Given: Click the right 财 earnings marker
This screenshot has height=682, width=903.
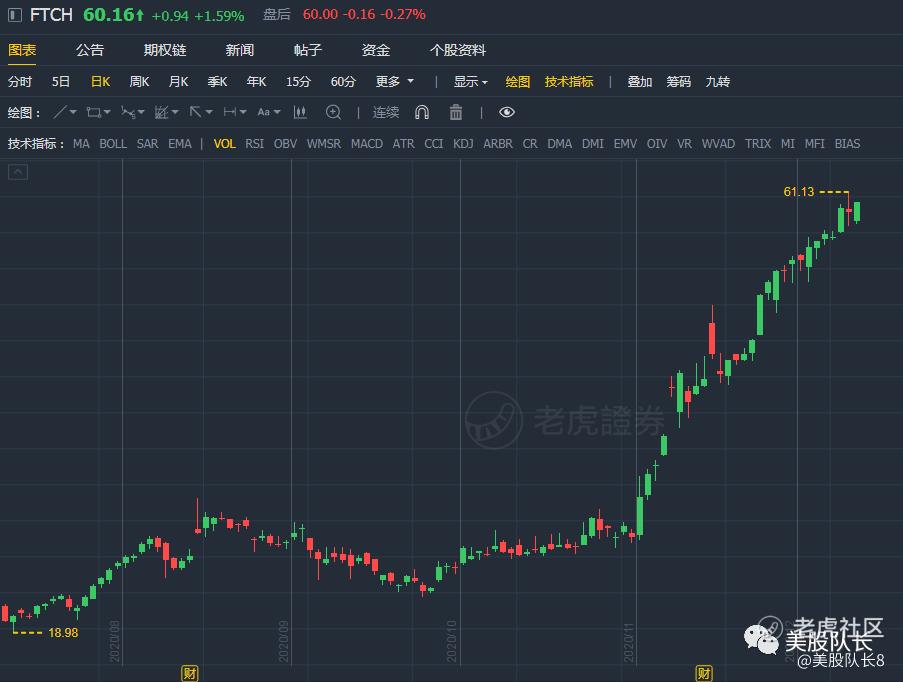Looking at the screenshot, I should (704, 673).
